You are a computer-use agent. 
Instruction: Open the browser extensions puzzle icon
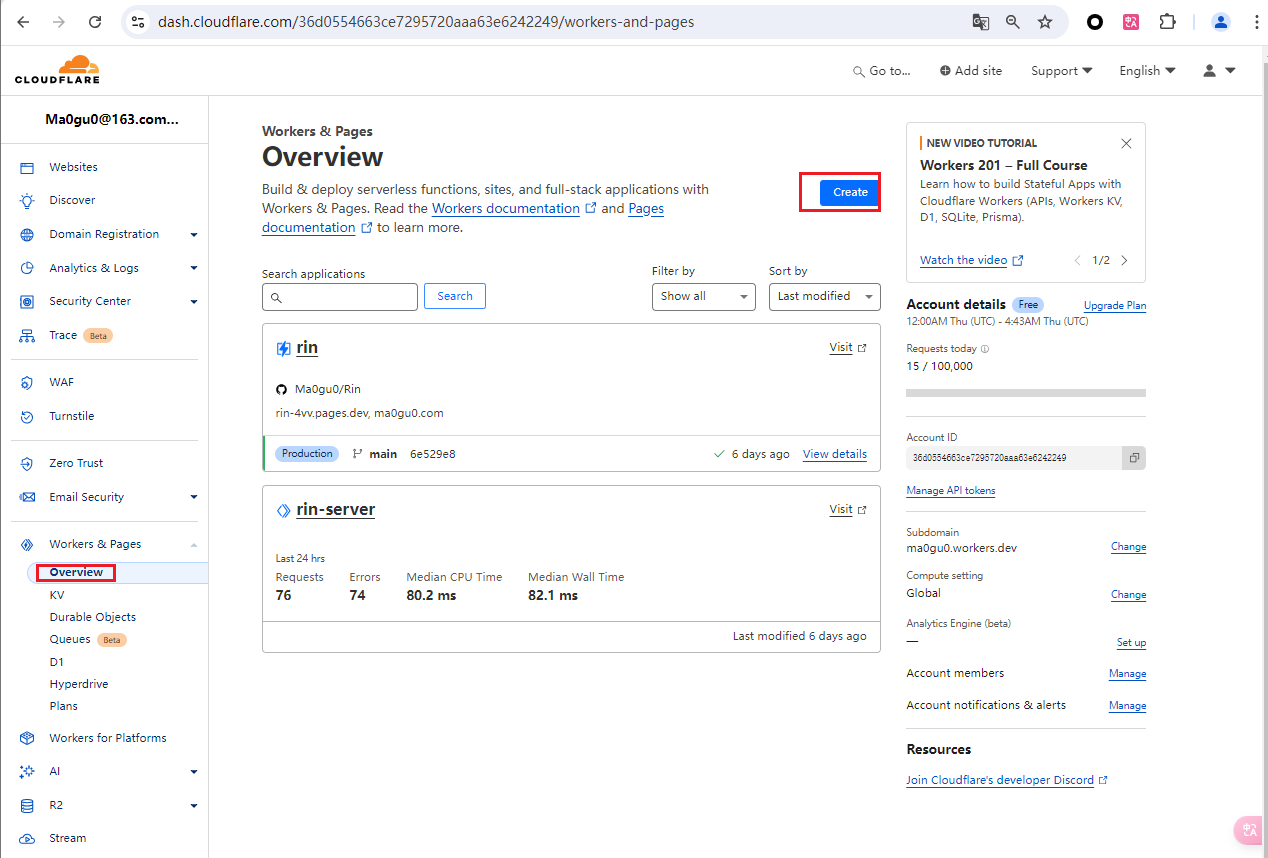tap(1167, 22)
